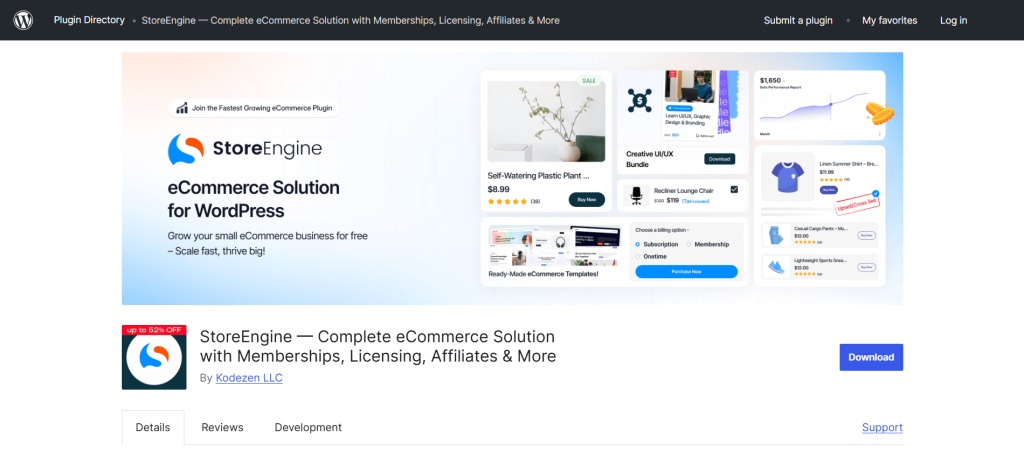This screenshot has height=450, width=1024.
Task: Click the recliner chair product icon
Action: click(635, 196)
